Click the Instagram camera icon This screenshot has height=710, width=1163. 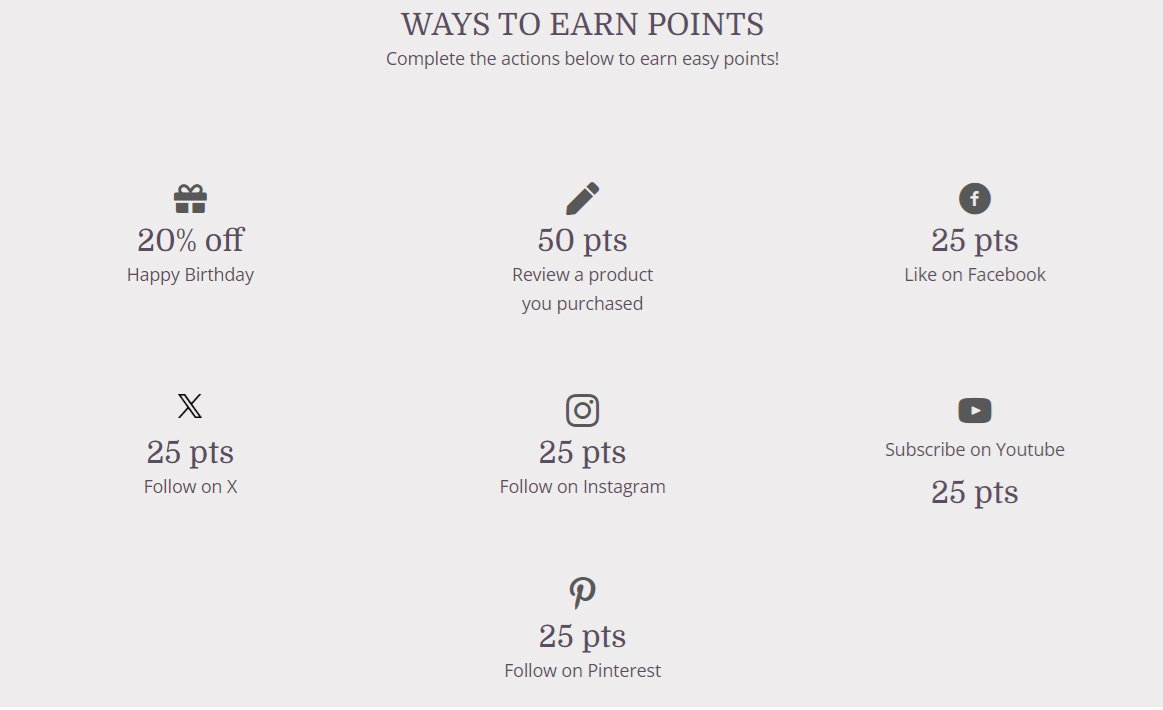pos(582,410)
